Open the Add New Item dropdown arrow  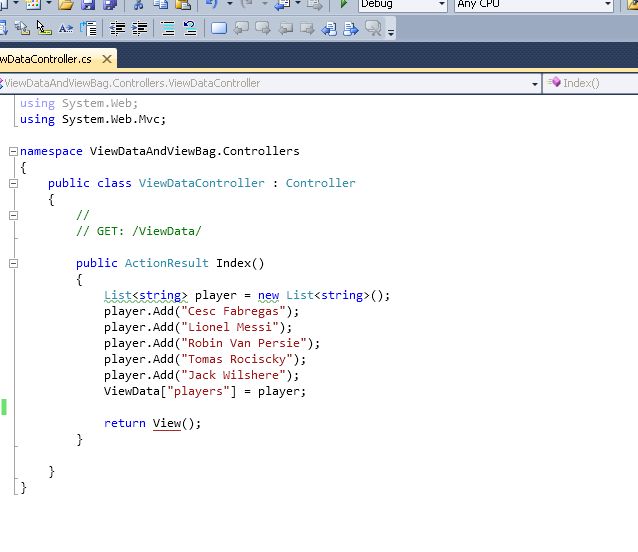[x=49, y=3]
